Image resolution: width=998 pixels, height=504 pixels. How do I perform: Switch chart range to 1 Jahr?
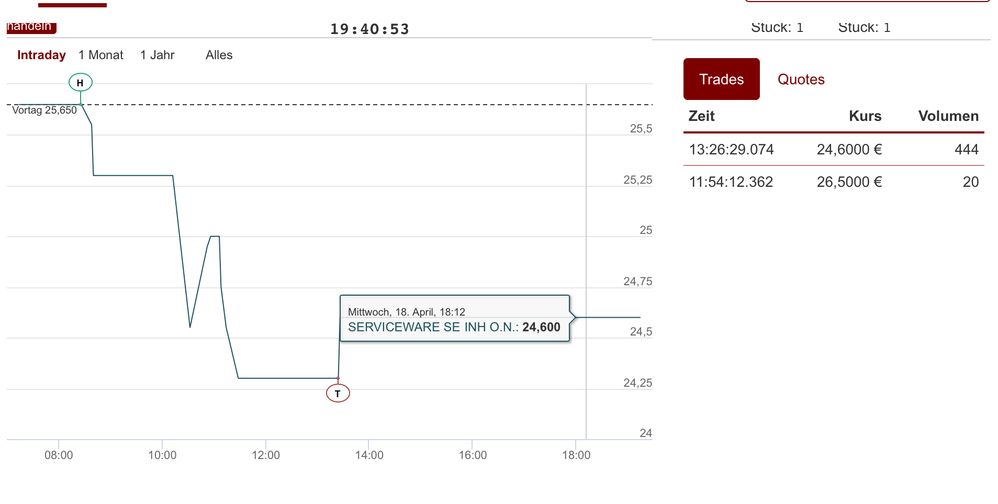157,55
